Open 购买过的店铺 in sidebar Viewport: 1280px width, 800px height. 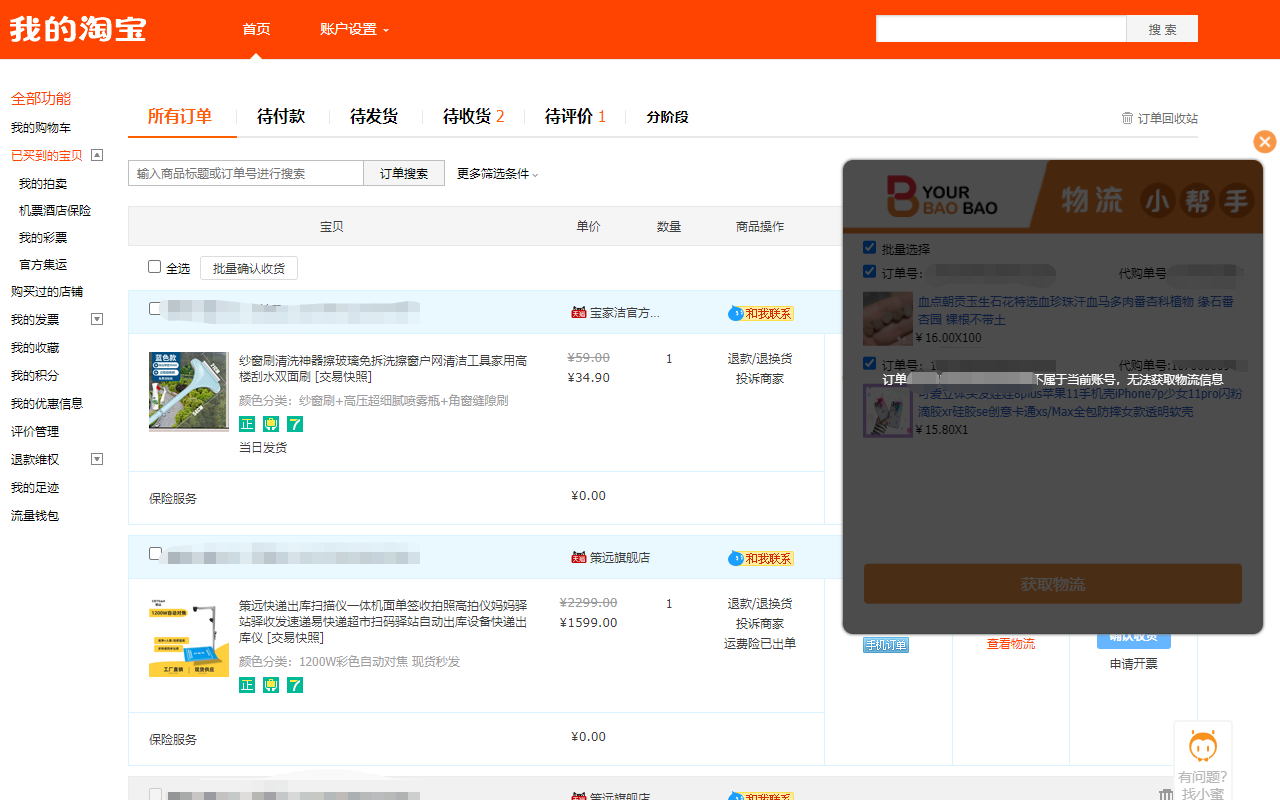[x=47, y=292]
